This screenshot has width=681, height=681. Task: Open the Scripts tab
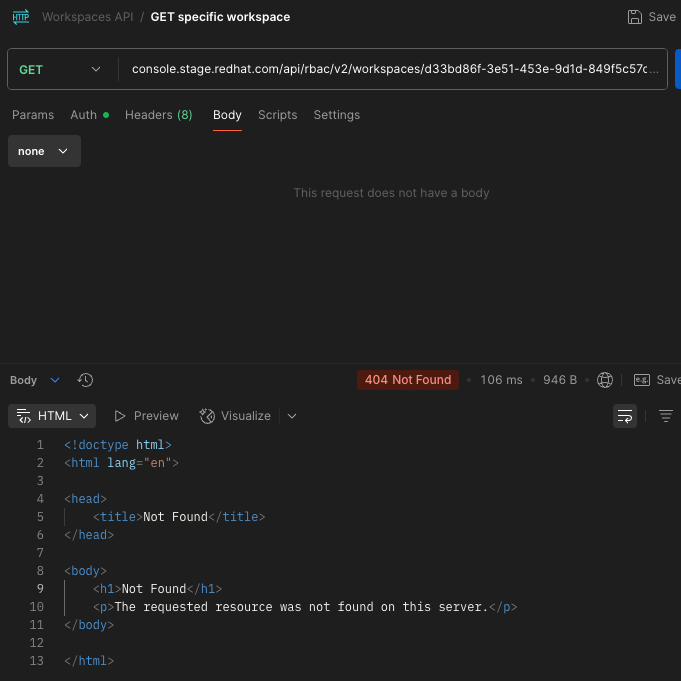pyautogui.click(x=277, y=115)
